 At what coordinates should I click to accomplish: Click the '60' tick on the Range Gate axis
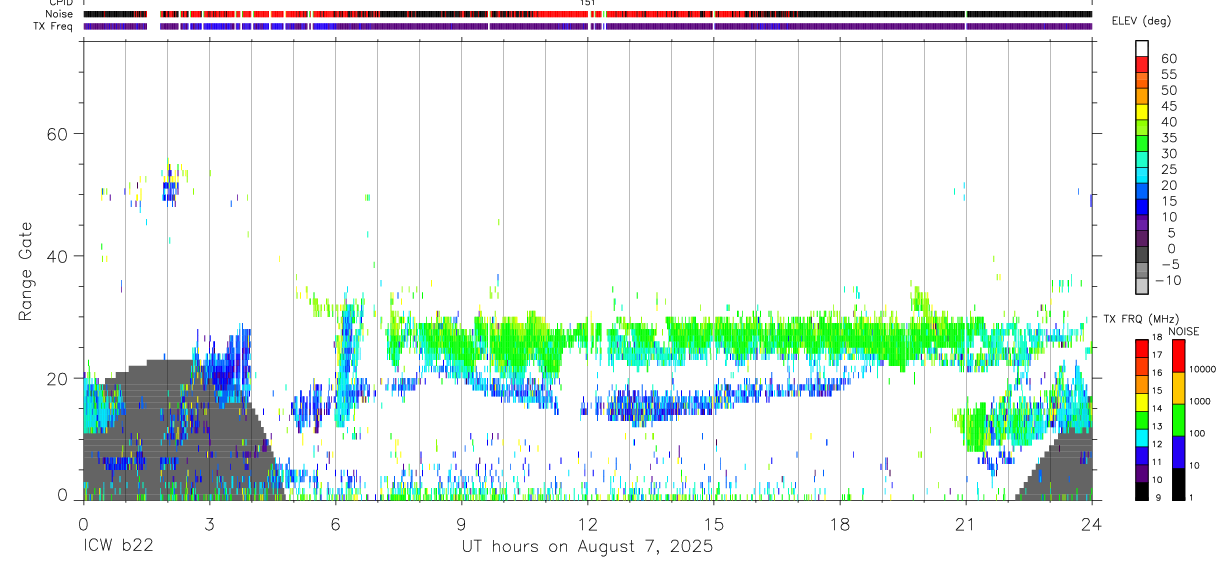[x=57, y=134]
